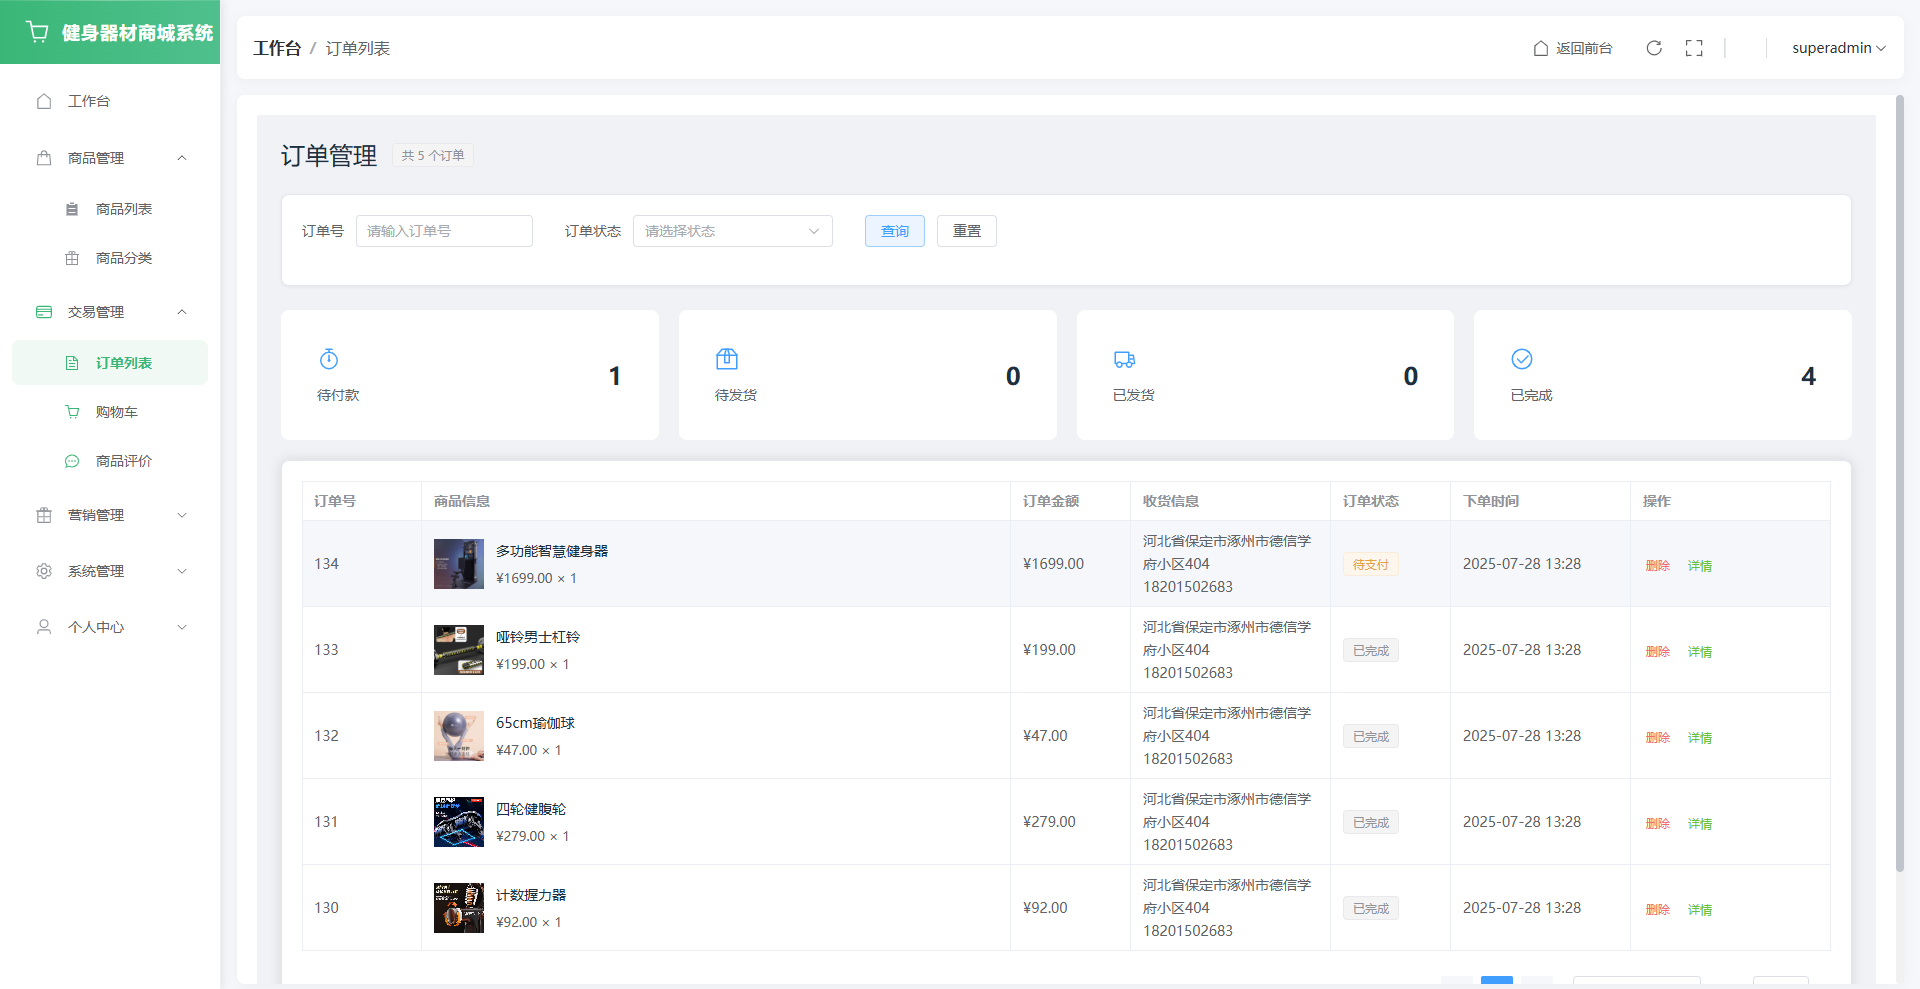Click the refresh icon in top bar
The width and height of the screenshot is (1920, 989).
point(1654,48)
